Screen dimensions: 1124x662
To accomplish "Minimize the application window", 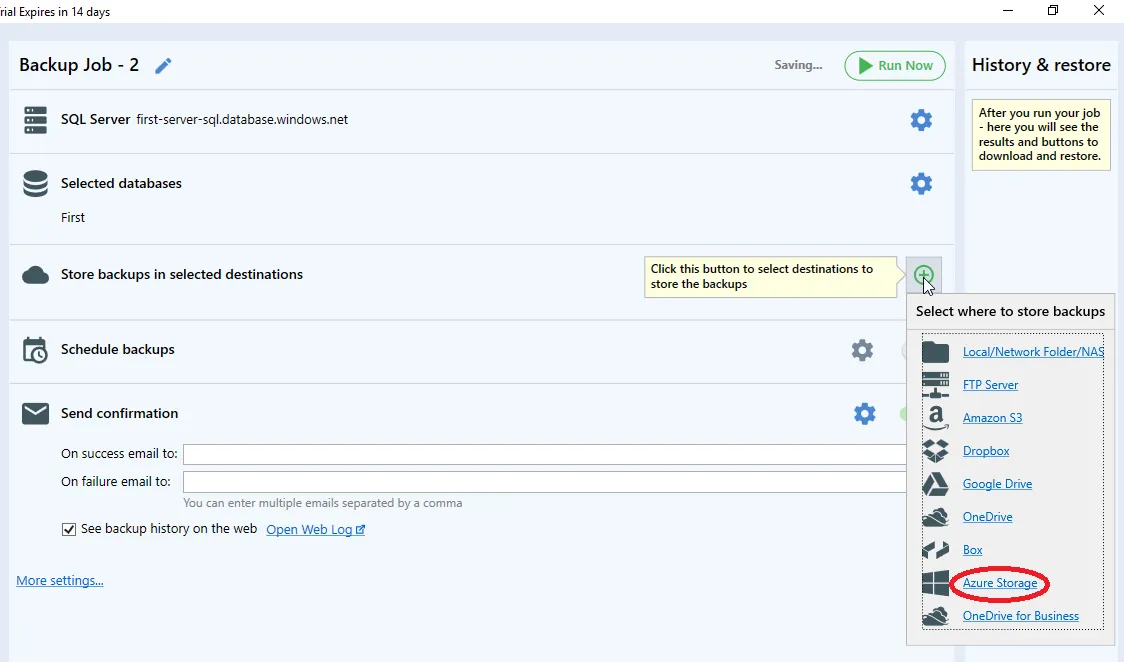I will click(1008, 10).
